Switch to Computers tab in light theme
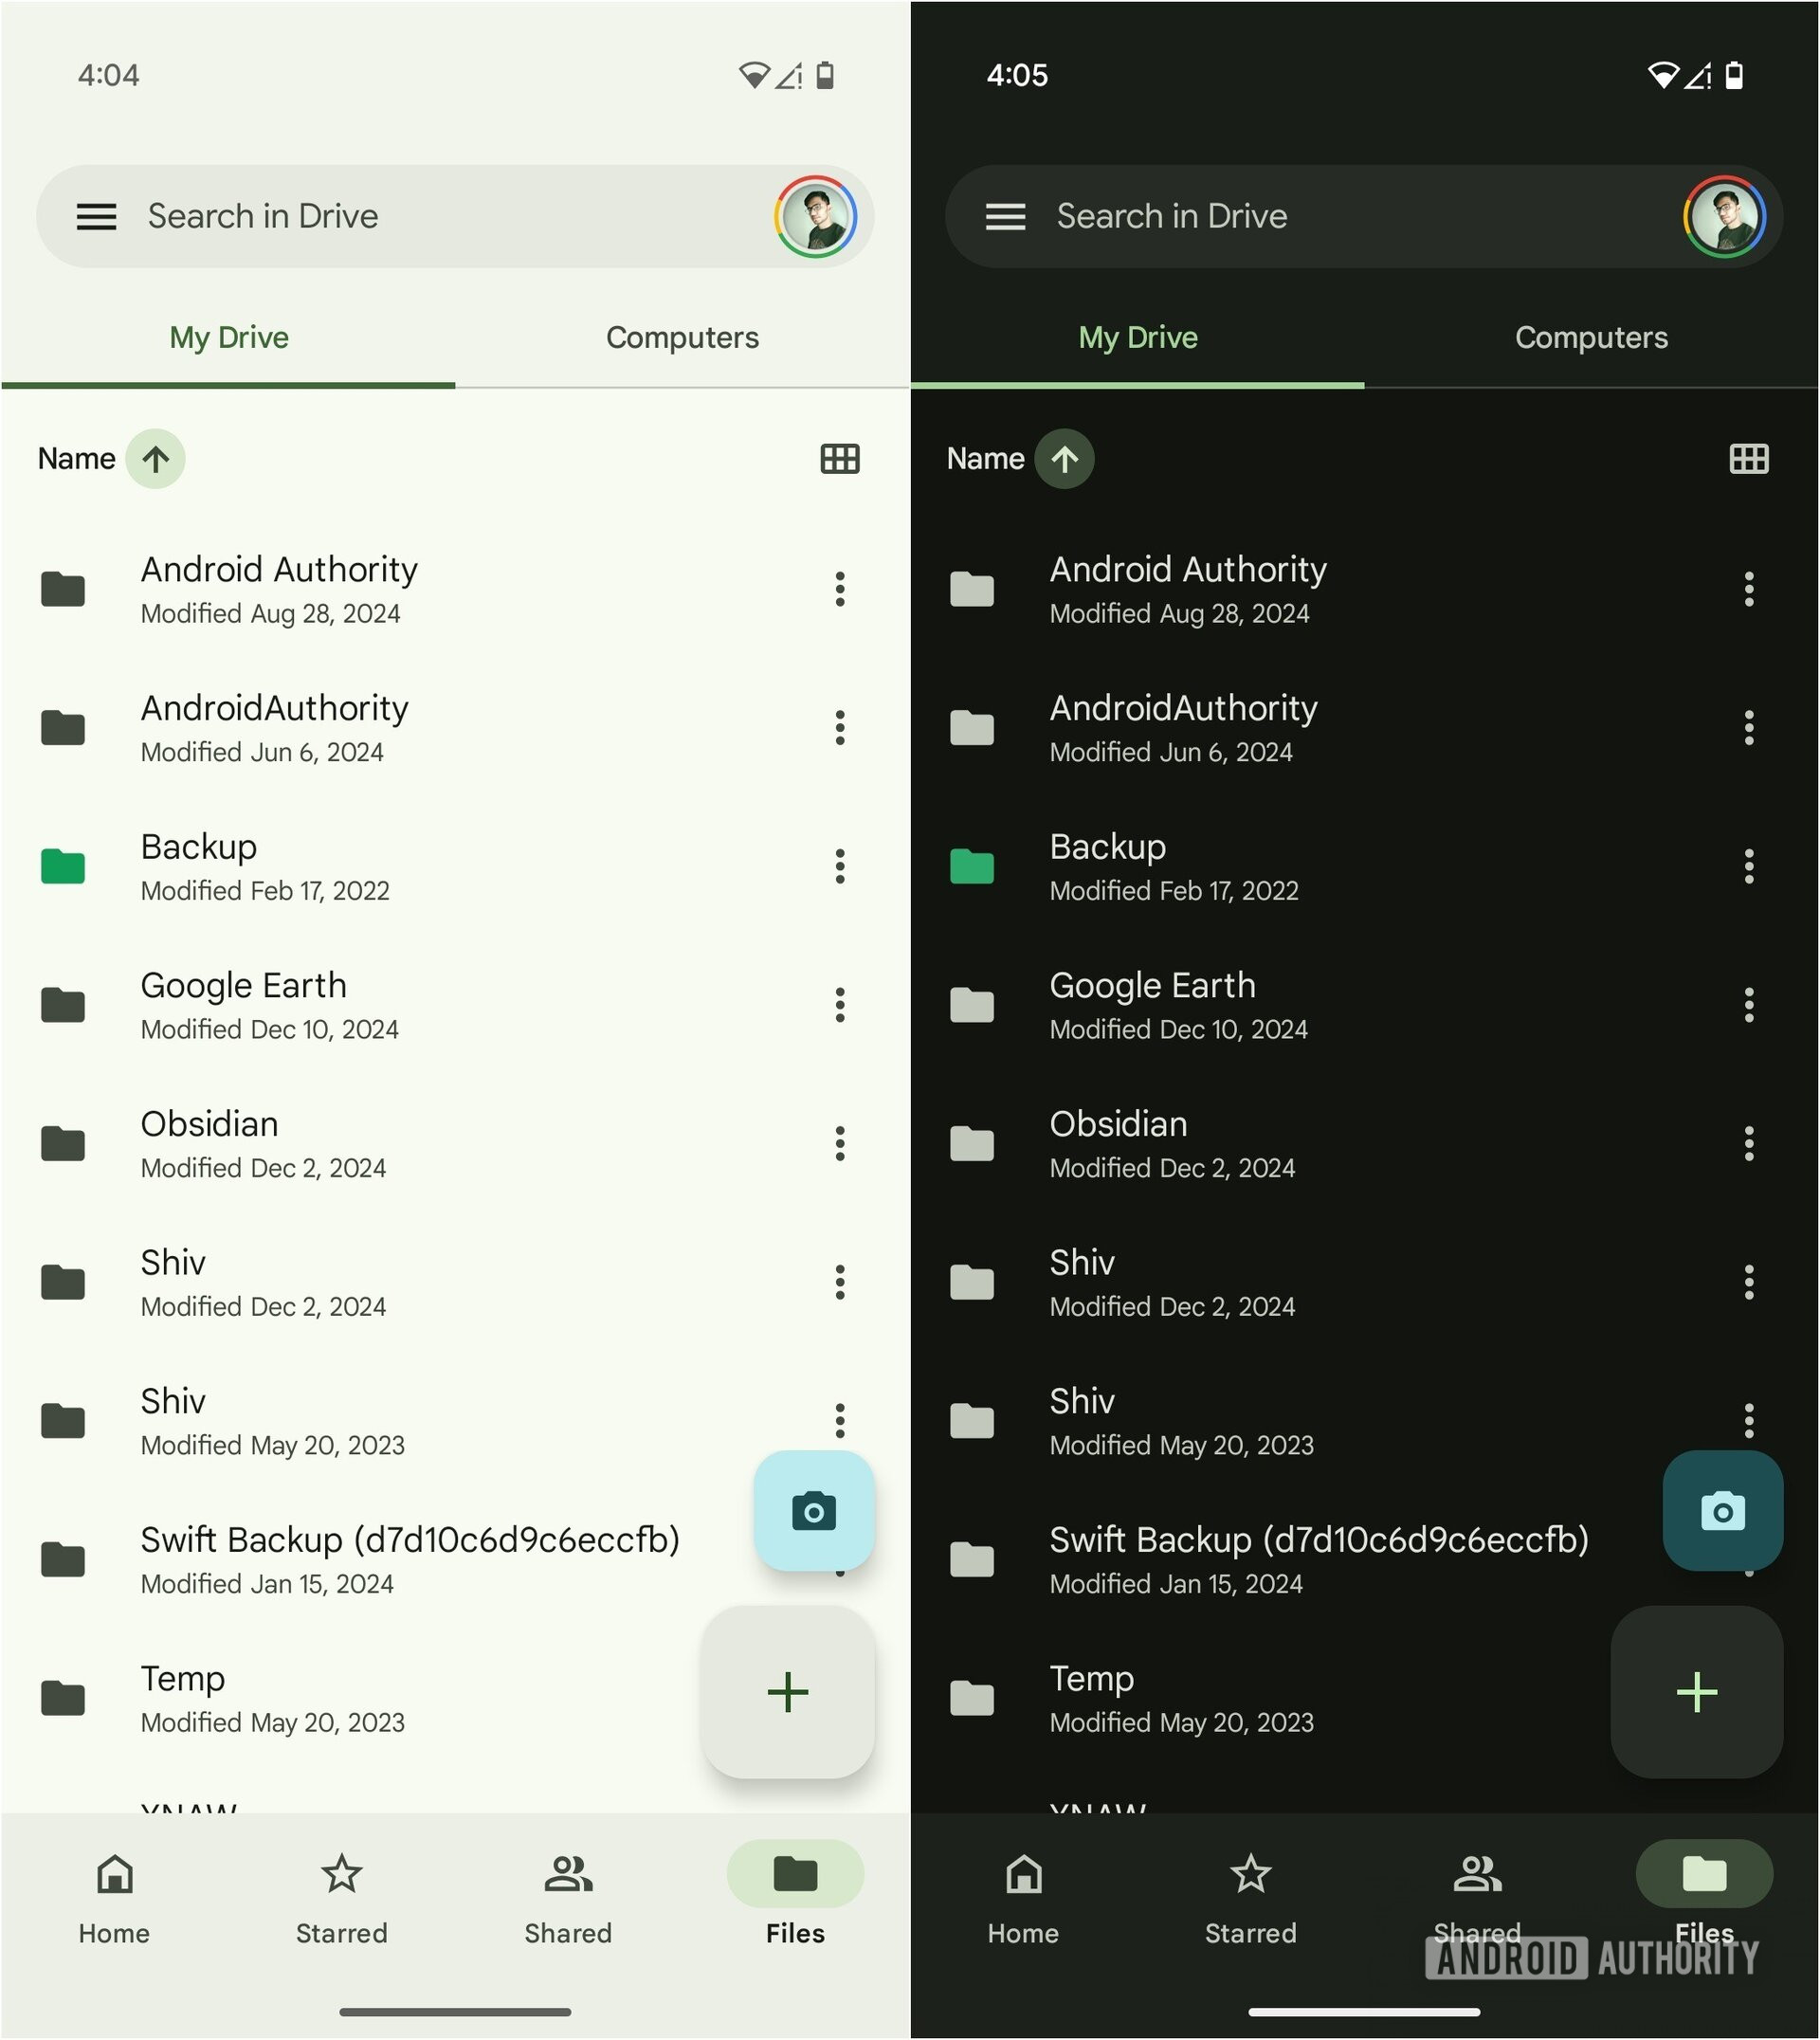 coord(682,338)
